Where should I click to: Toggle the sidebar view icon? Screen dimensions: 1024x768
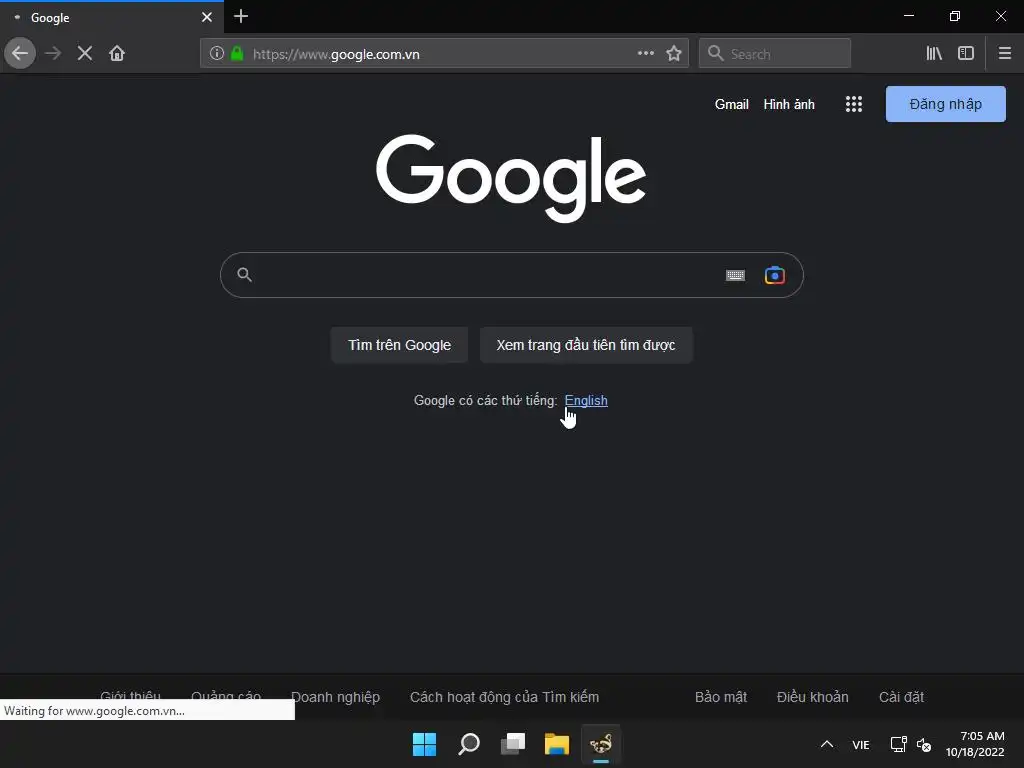(966, 54)
